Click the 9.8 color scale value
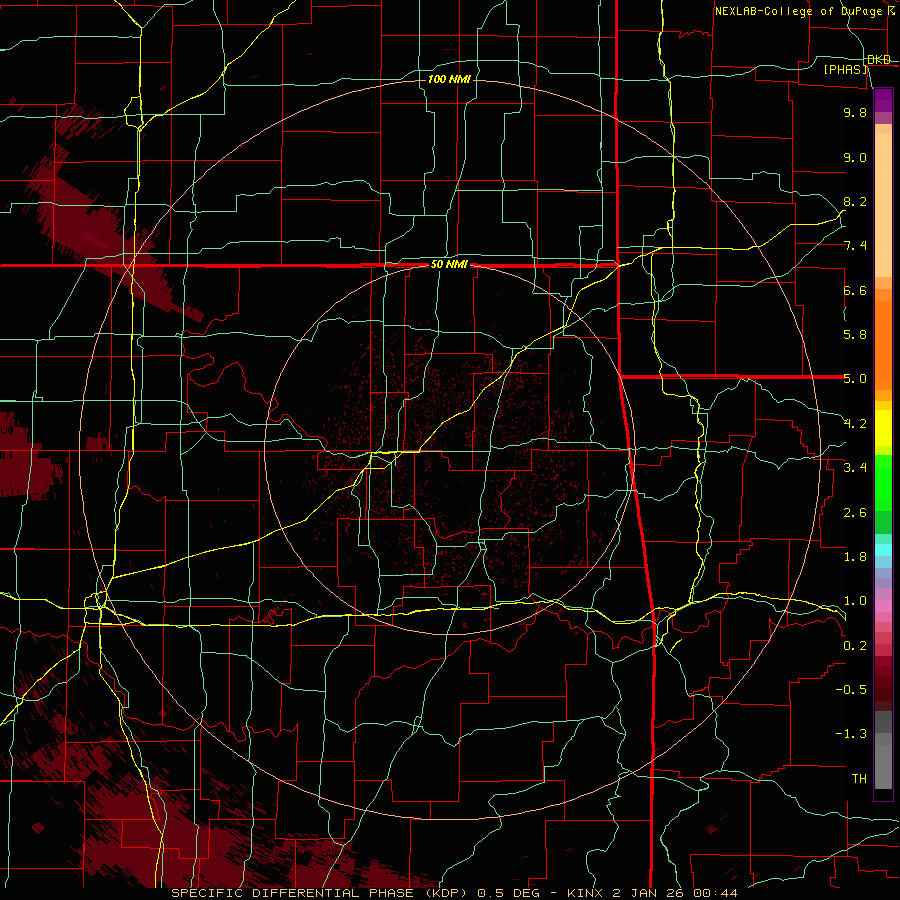The height and width of the screenshot is (900, 900). [855, 112]
